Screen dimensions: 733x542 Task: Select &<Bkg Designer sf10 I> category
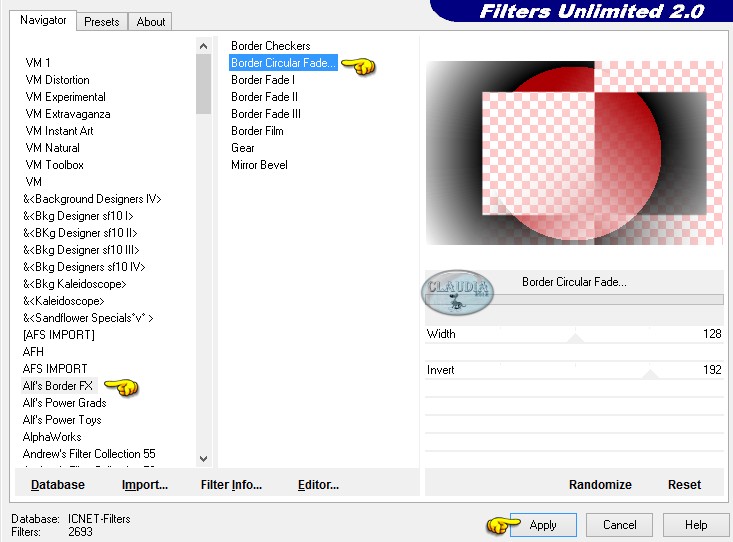pyautogui.click(x=78, y=216)
